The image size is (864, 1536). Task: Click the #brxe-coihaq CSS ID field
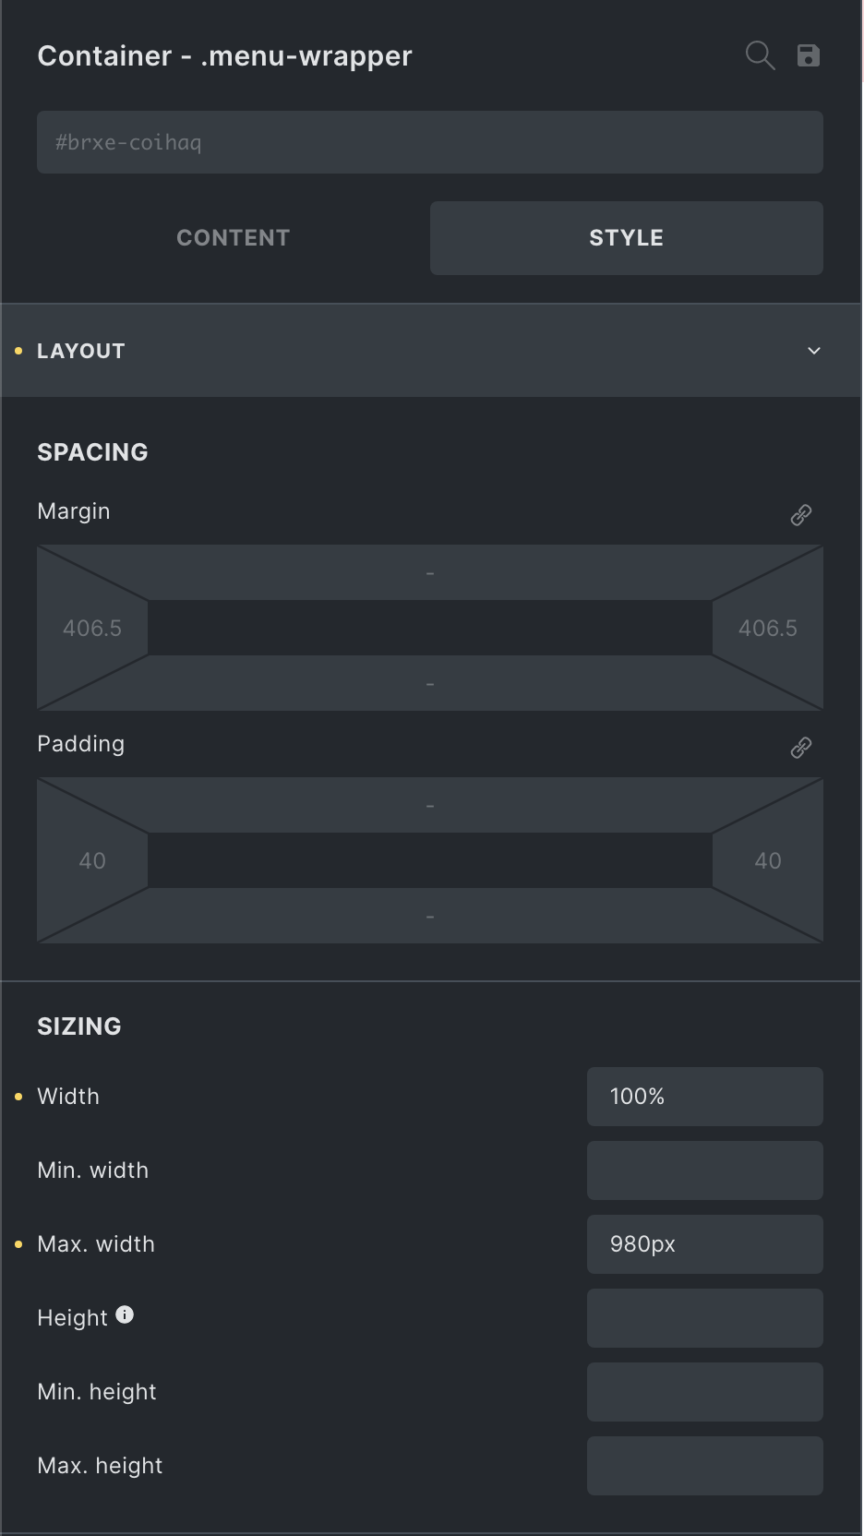(430, 142)
